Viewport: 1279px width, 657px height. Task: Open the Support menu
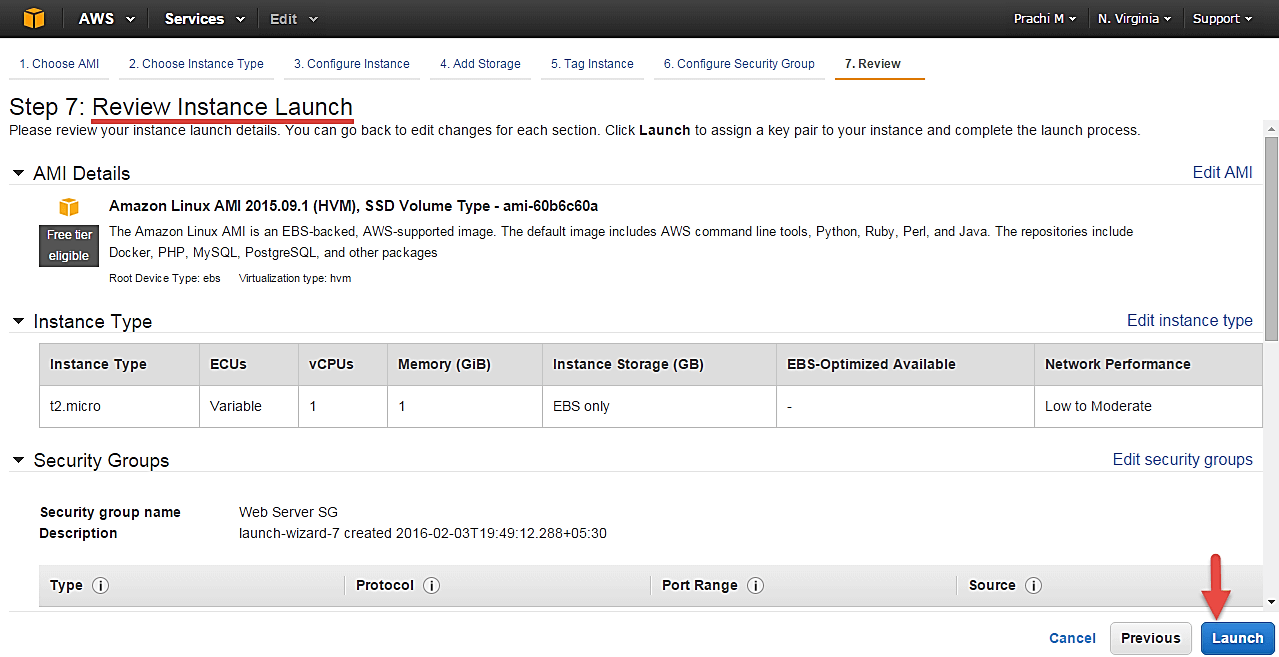[x=1222, y=19]
